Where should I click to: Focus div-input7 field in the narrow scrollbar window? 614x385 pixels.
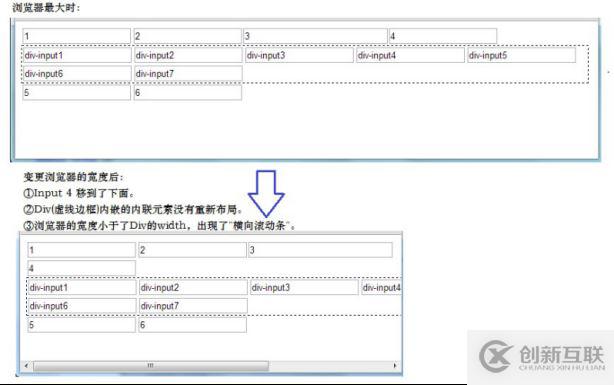pos(193,306)
